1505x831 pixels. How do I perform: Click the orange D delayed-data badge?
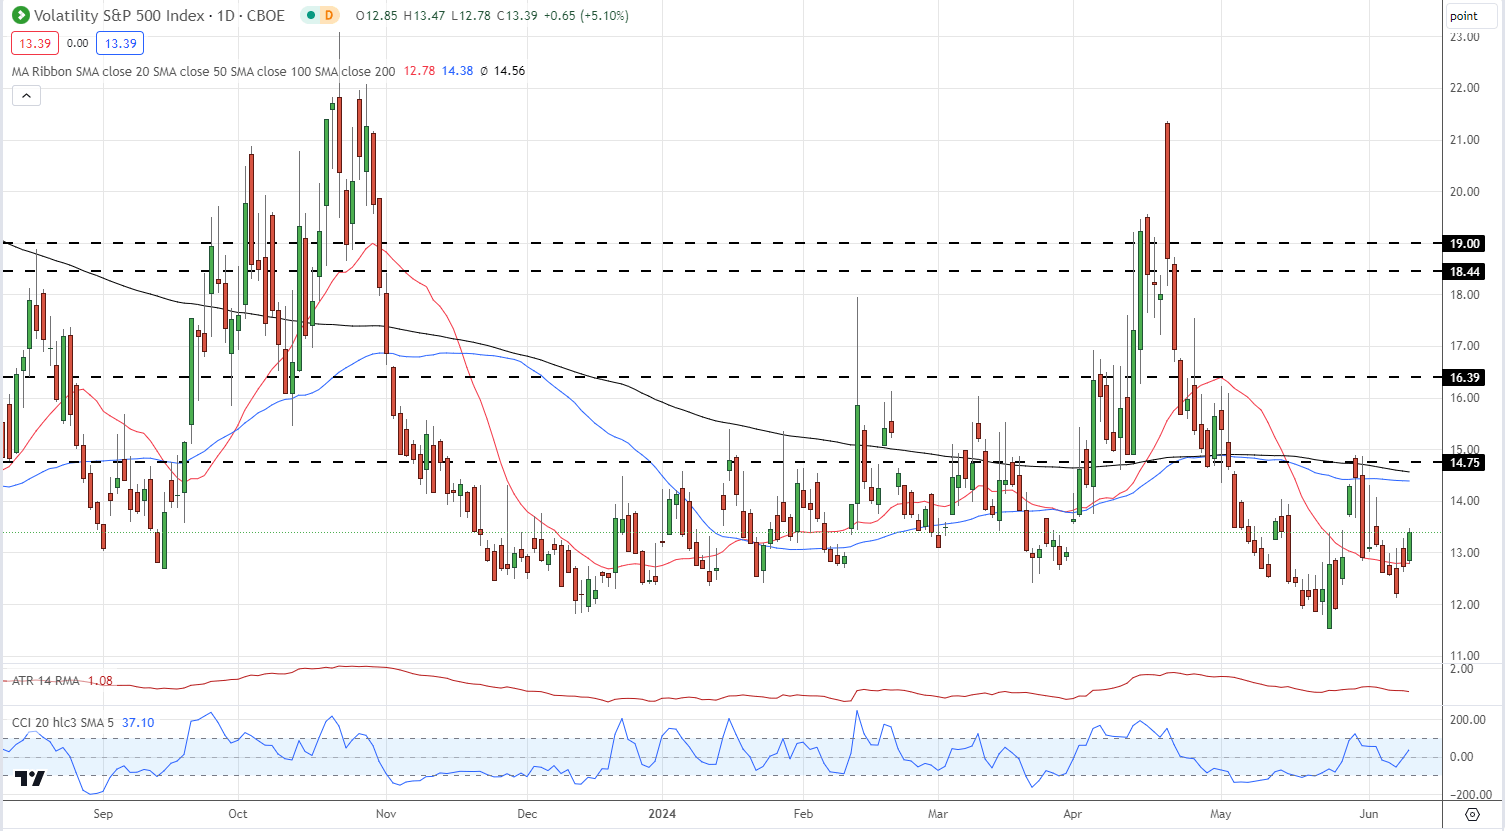tap(329, 16)
